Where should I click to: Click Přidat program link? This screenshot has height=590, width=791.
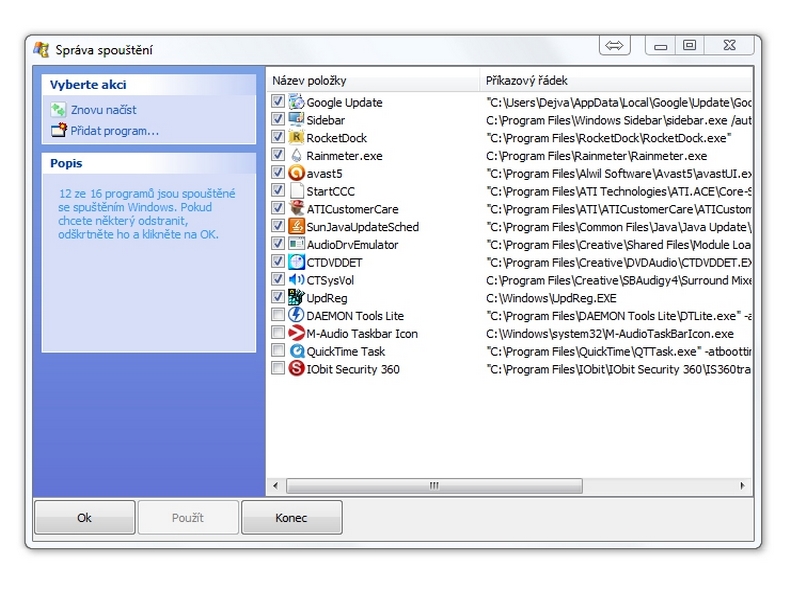pos(114,130)
